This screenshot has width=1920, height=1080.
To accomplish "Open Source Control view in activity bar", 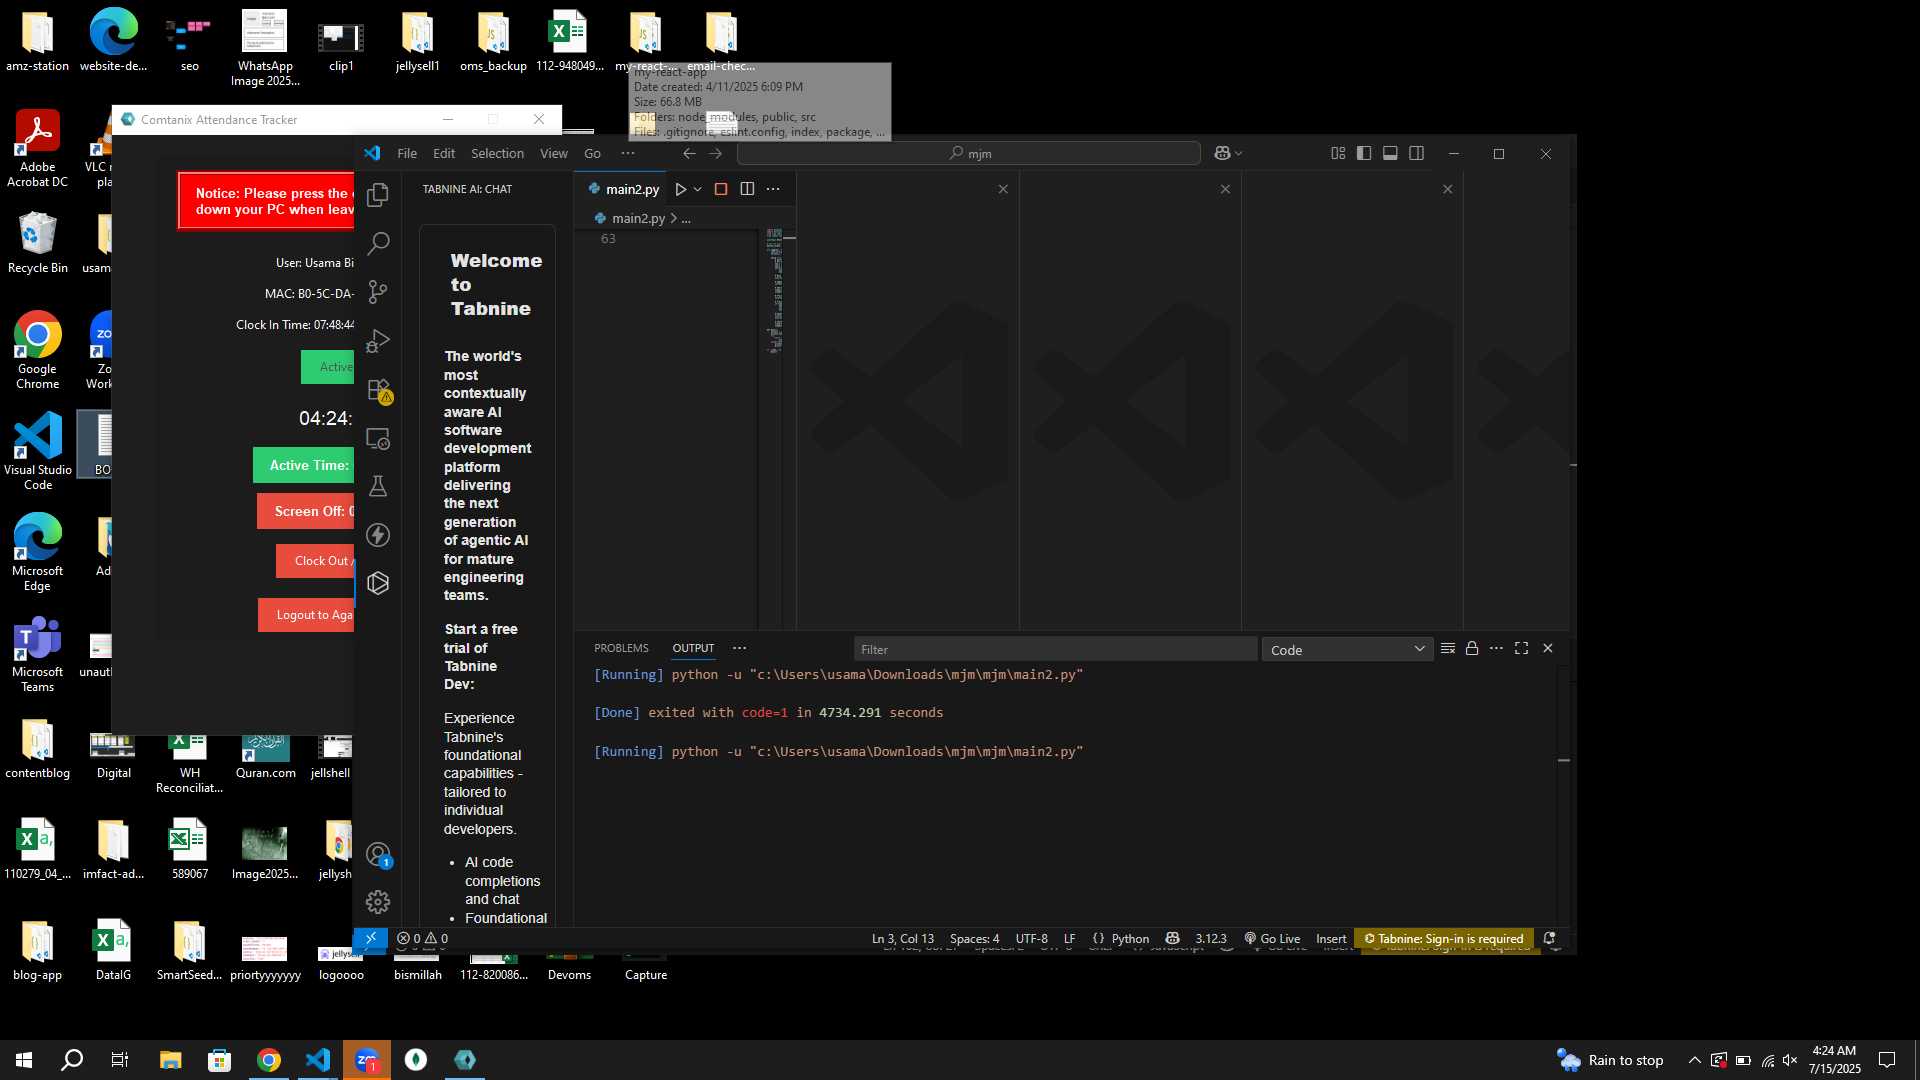I will point(378,292).
